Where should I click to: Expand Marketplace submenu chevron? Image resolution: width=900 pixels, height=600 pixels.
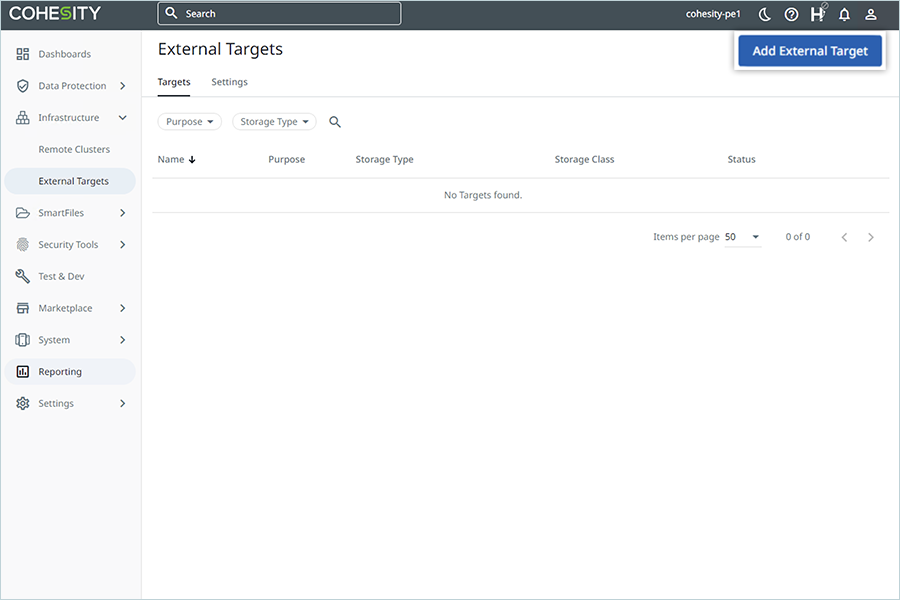point(122,308)
